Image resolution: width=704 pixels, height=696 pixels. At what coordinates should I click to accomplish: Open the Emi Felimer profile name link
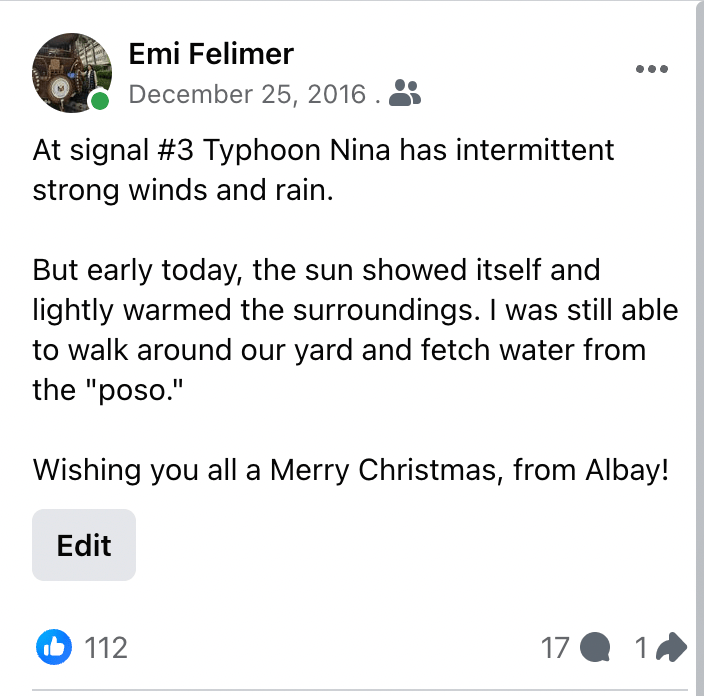[x=212, y=54]
